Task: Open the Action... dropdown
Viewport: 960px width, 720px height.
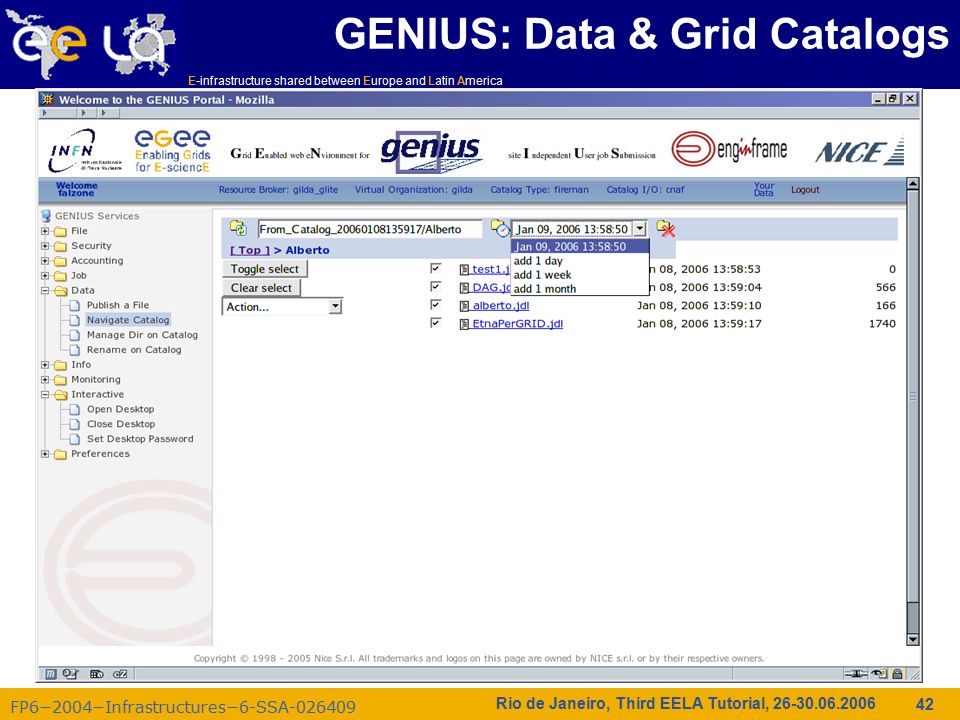Action: (282, 307)
